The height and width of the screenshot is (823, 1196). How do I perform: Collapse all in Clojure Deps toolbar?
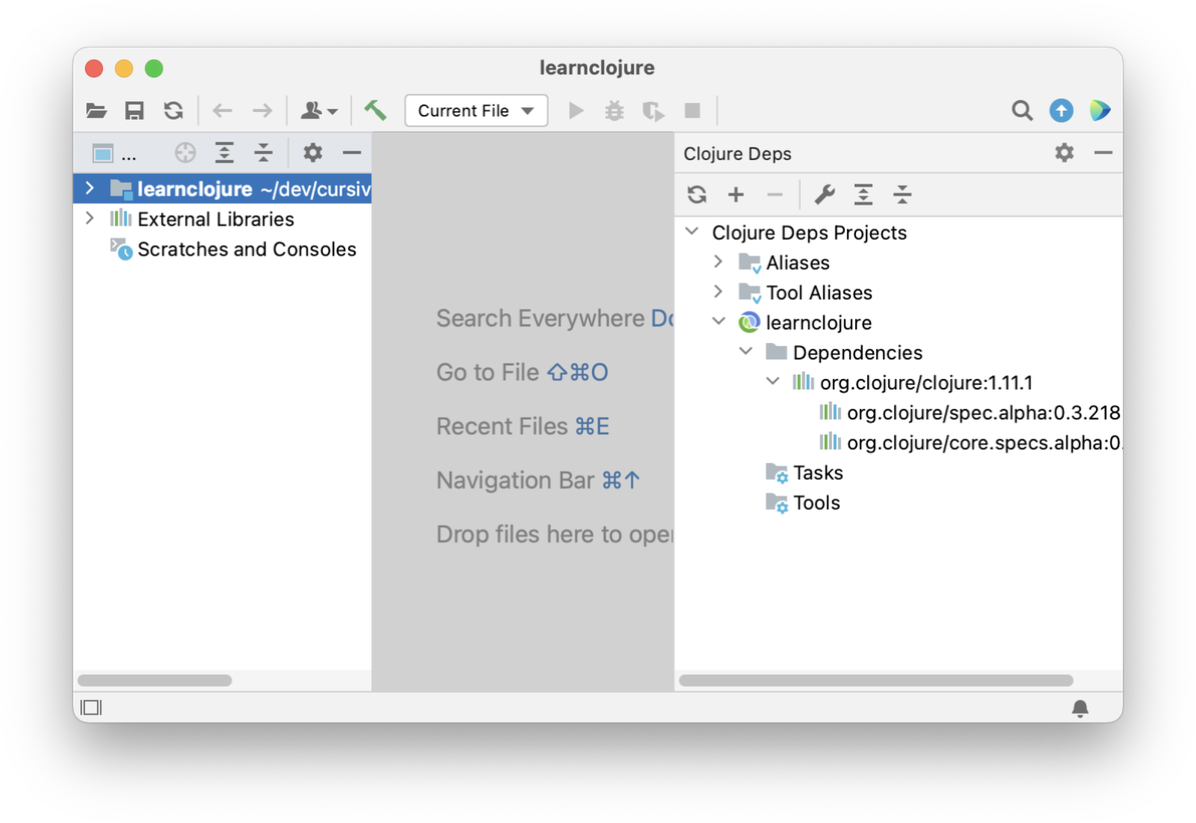tap(902, 194)
